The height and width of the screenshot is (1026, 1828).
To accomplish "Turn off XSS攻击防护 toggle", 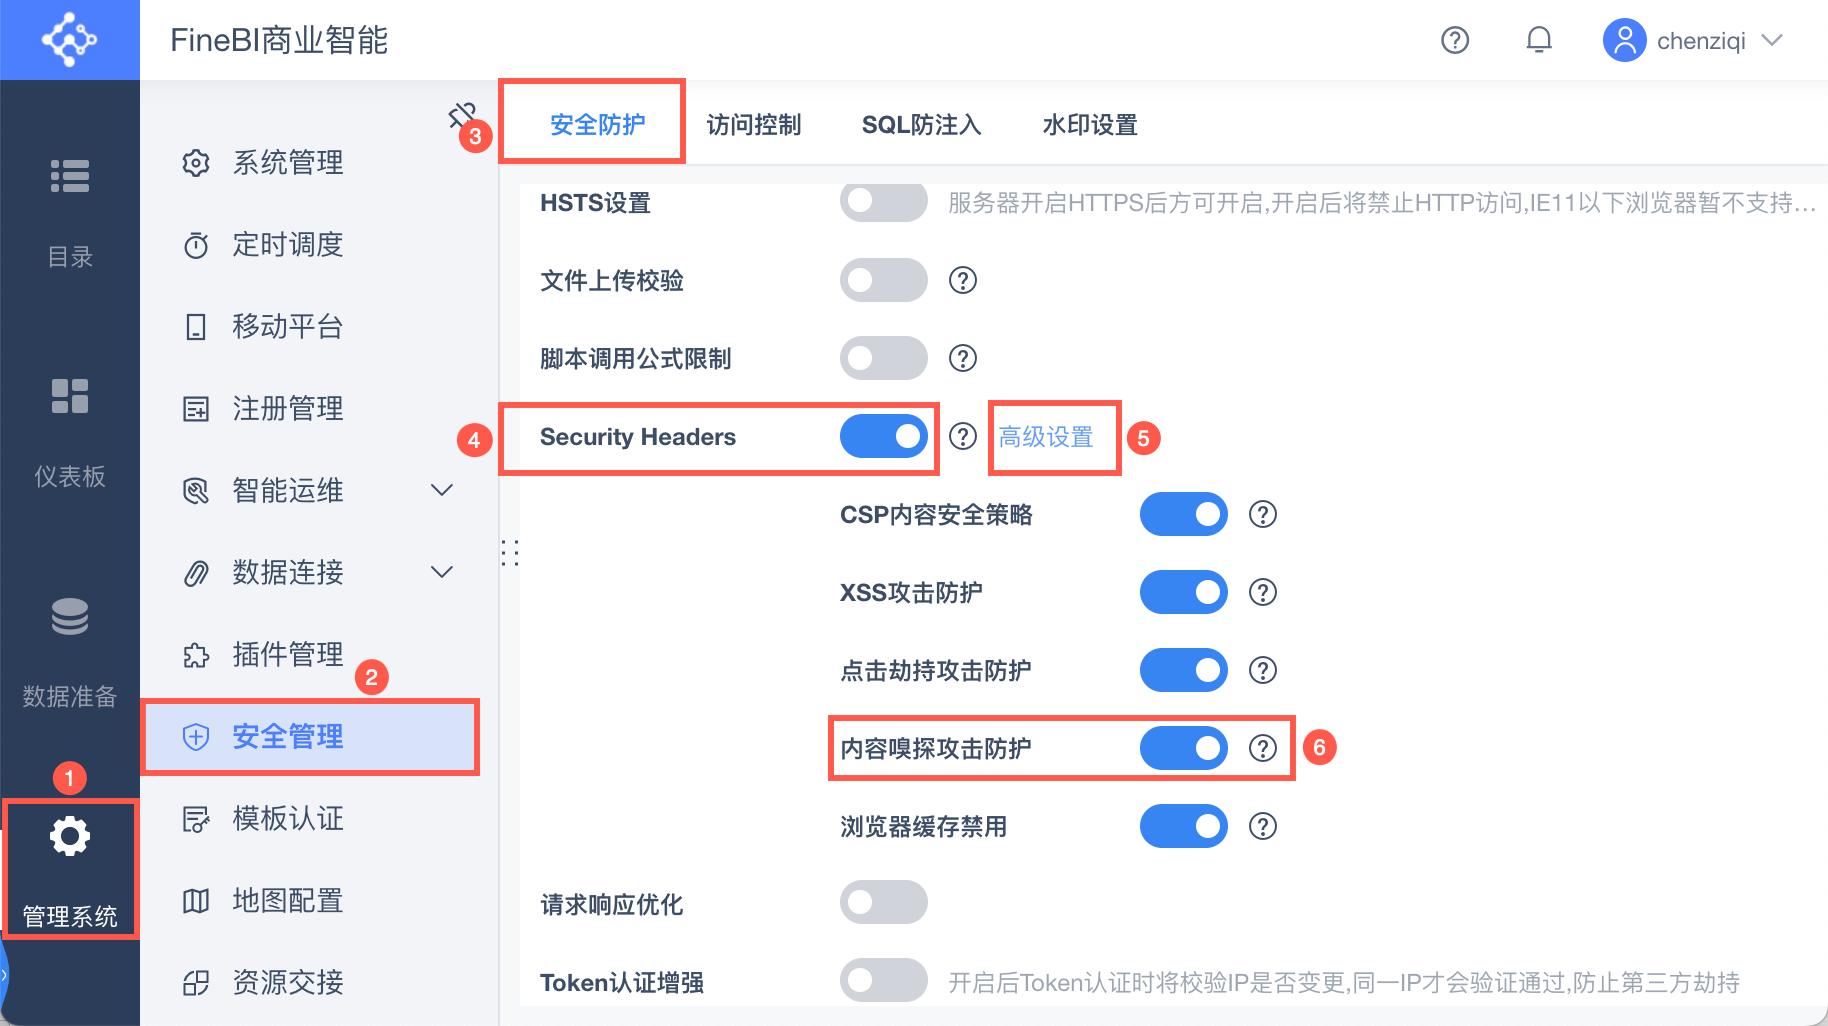I will point(1183,592).
